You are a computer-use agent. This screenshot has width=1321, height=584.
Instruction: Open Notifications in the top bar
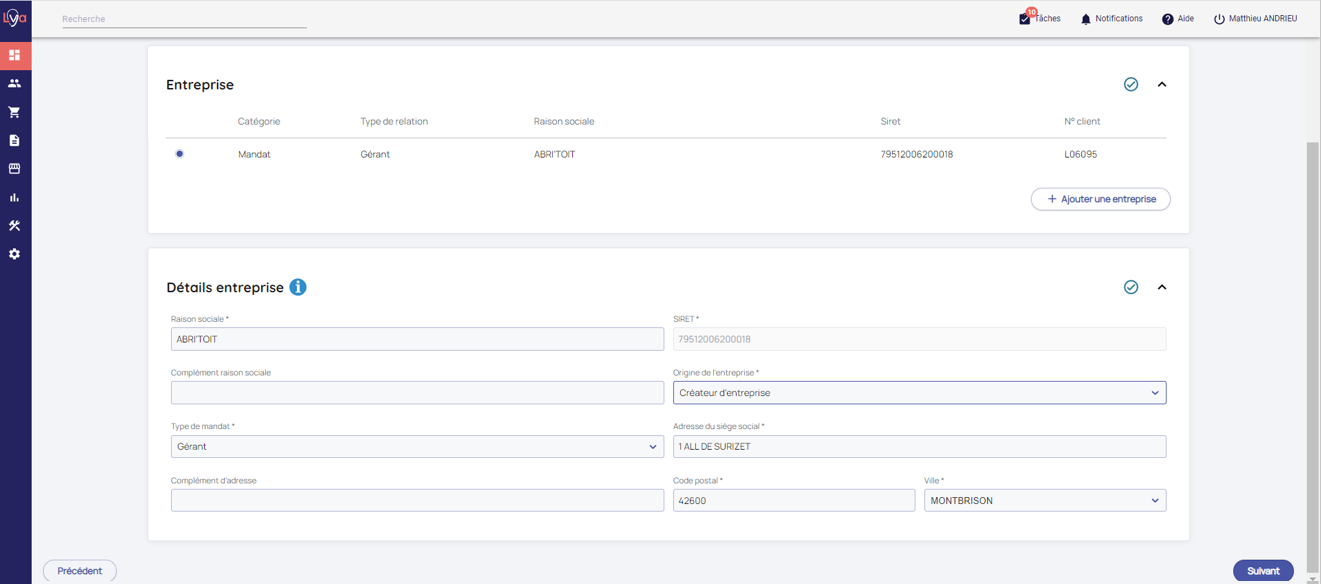click(1111, 19)
